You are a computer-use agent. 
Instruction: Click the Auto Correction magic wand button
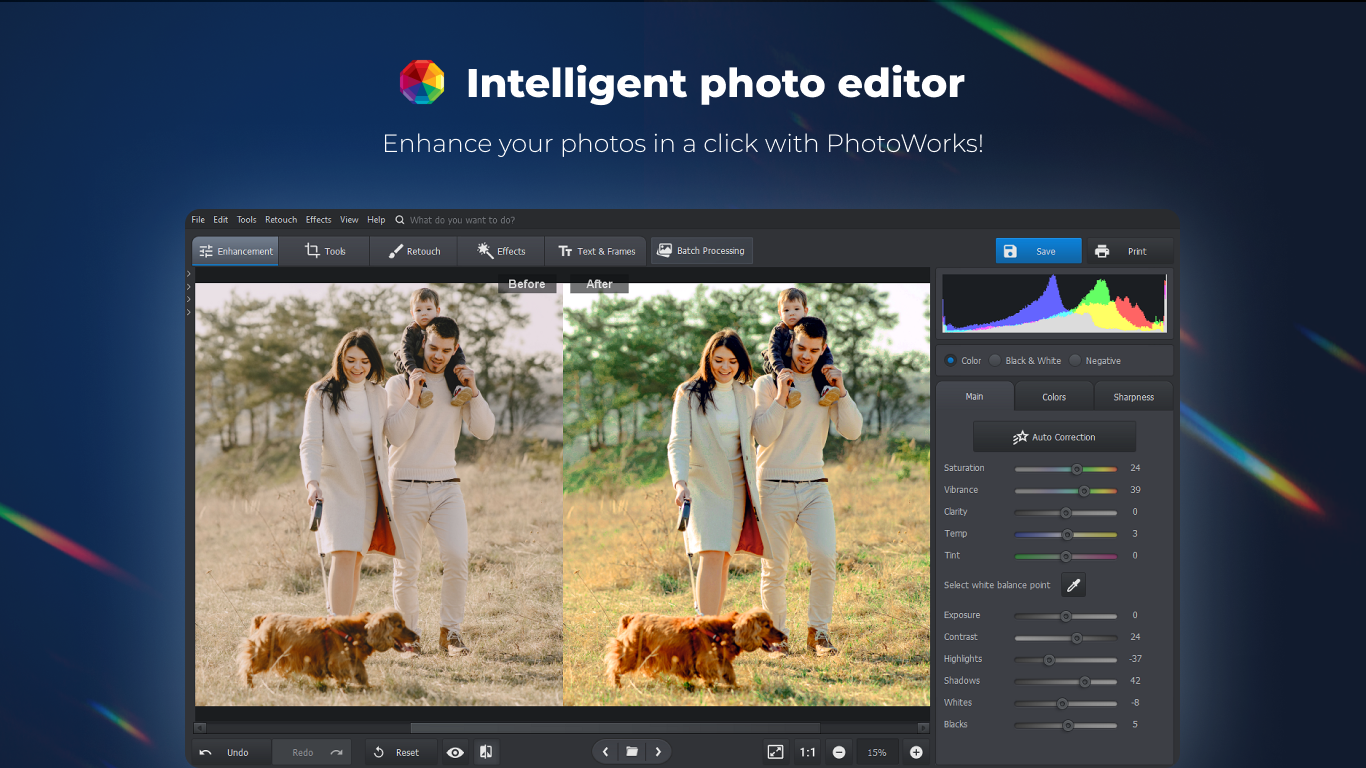point(1054,437)
